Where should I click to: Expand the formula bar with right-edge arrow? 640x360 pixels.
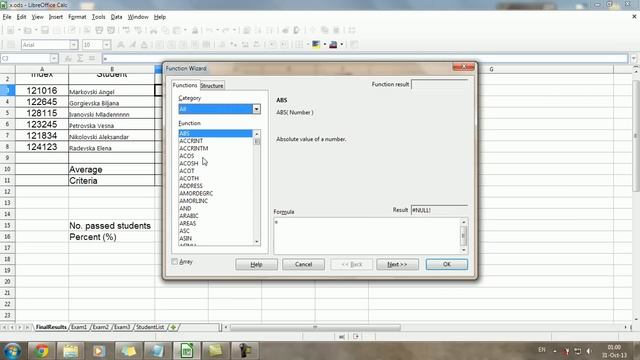click(x=633, y=58)
